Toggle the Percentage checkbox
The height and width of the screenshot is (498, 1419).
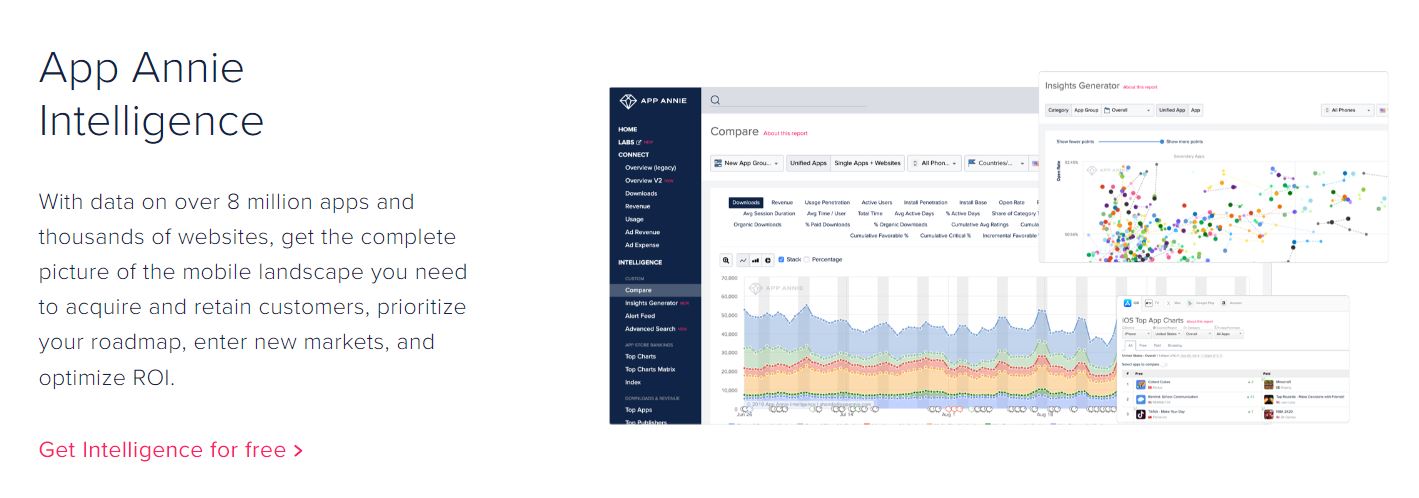[x=806, y=260]
